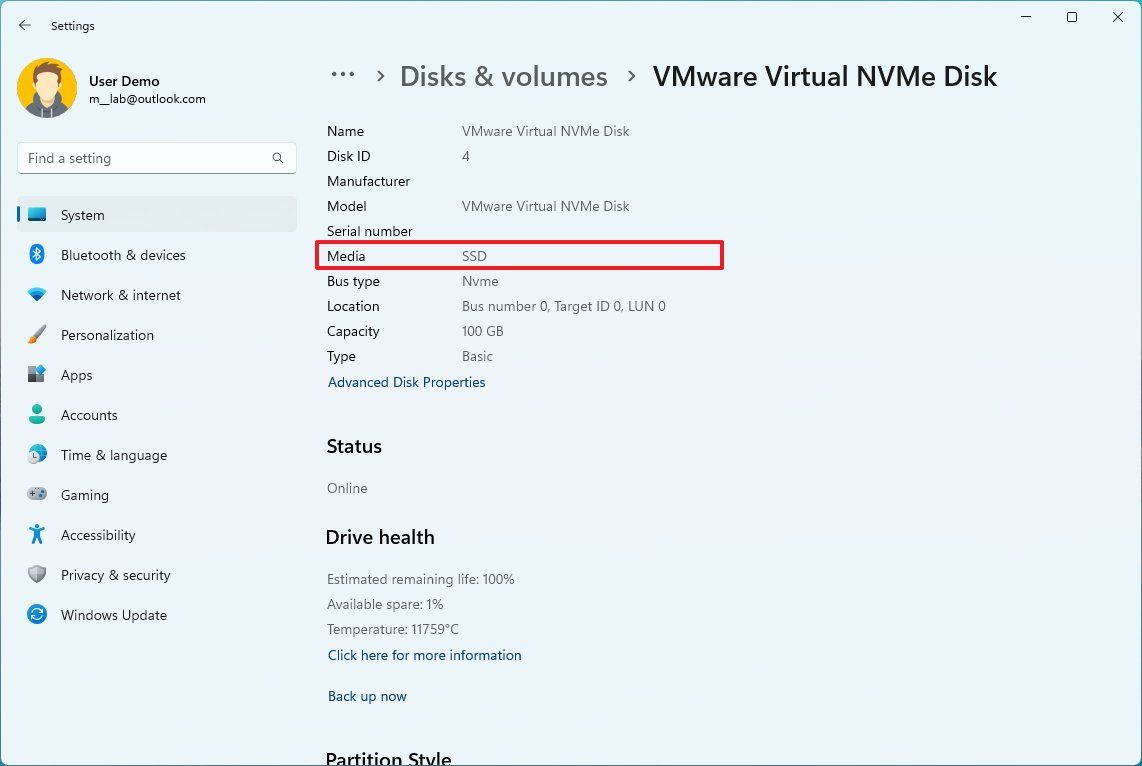This screenshot has width=1142, height=766.
Task: Click the 'Click here for more information' link
Action: coord(424,655)
